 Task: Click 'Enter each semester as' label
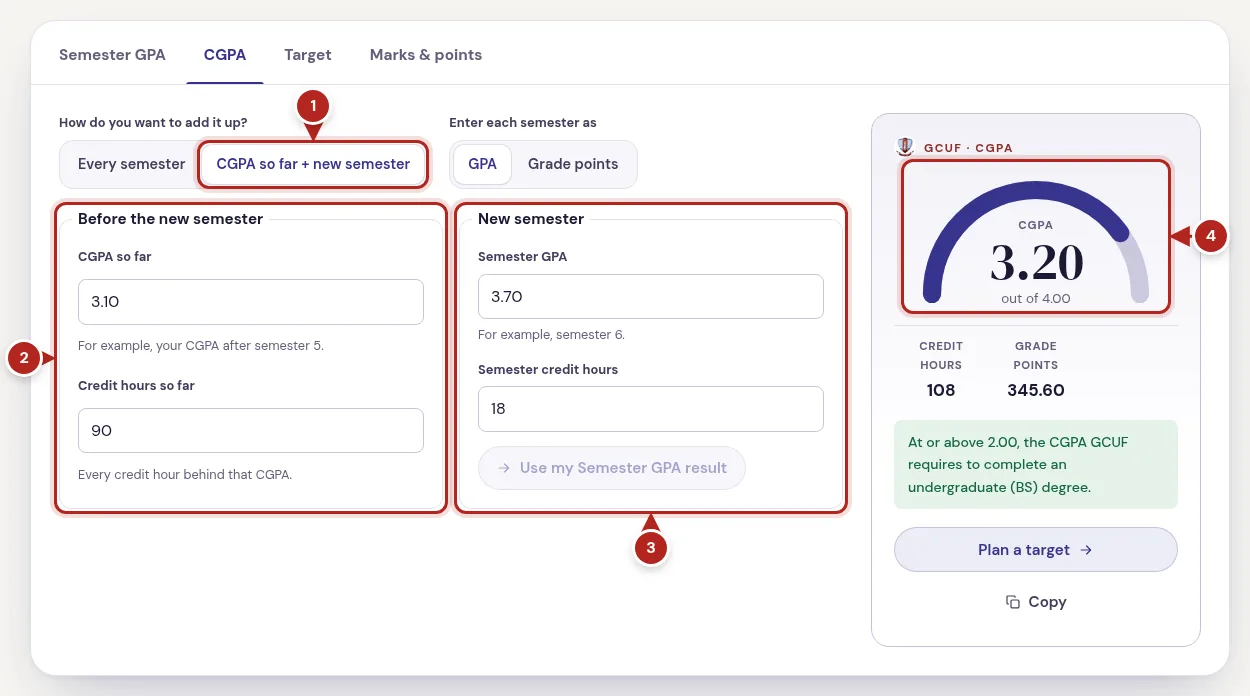pos(523,123)
